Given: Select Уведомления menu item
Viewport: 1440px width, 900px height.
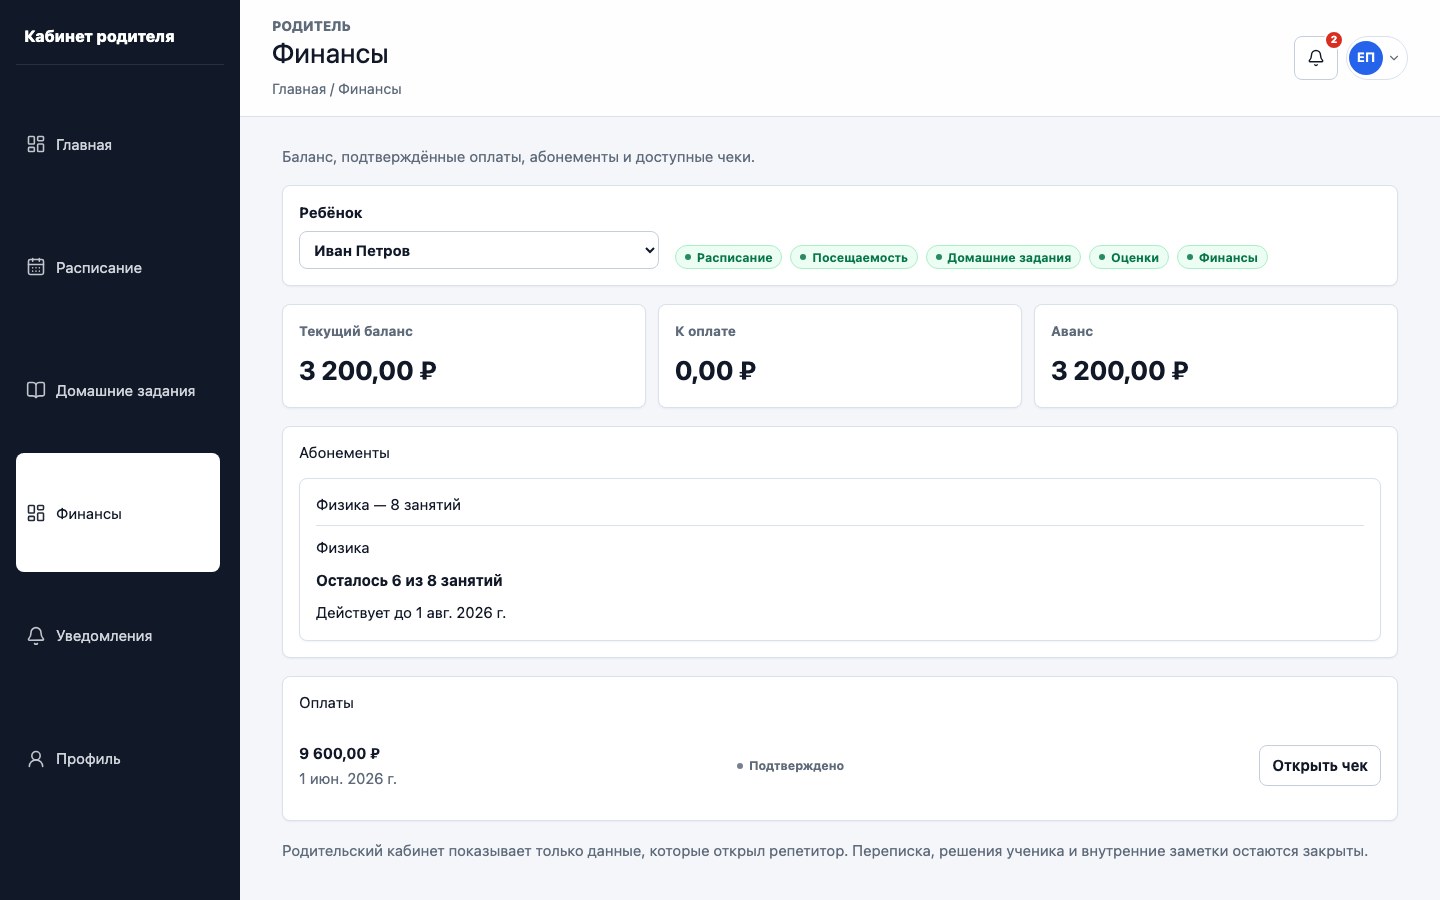Looking at the screenshot, I should point(118,636).
